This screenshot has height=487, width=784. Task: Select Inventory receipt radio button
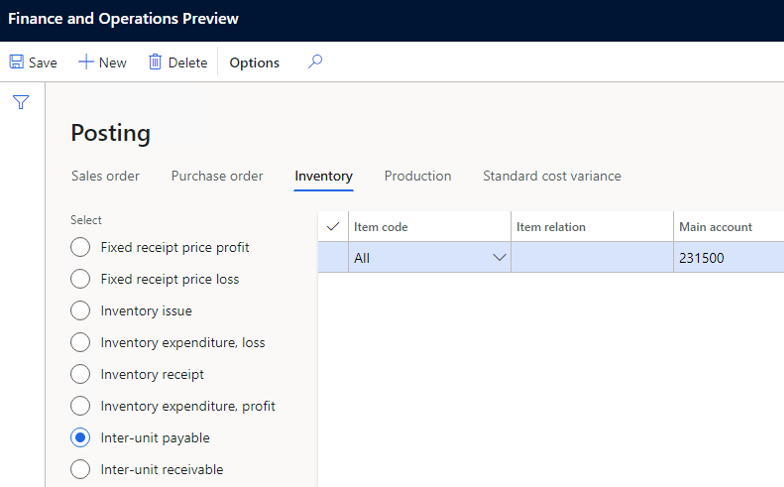click(x=80, y=375)
